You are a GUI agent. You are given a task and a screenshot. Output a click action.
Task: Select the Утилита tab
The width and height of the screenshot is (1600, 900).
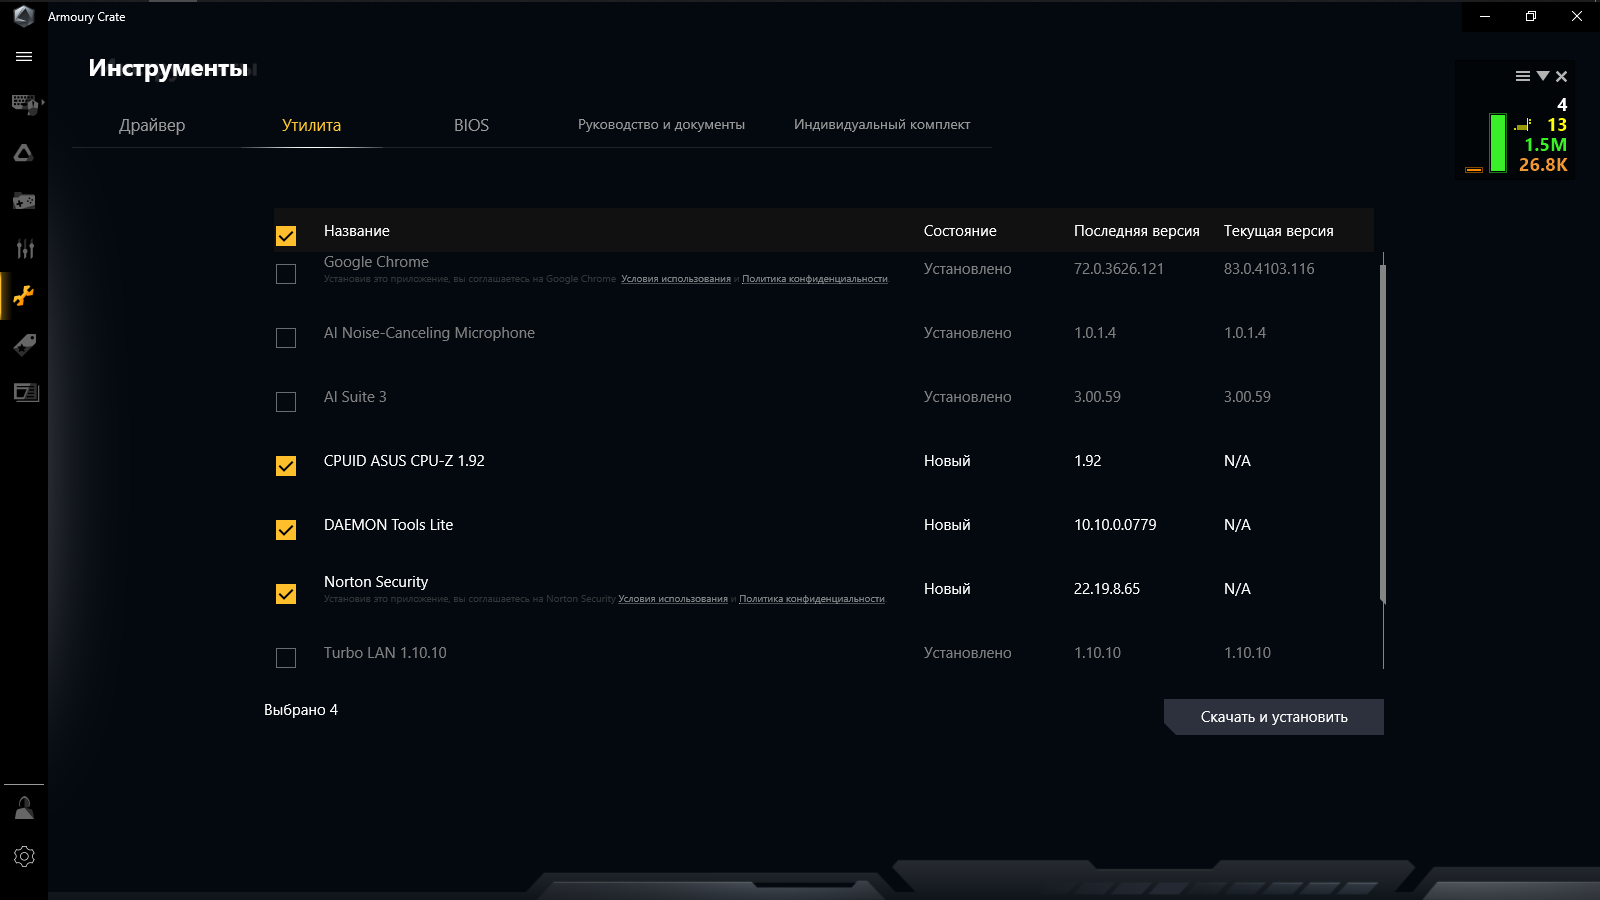pyautogui.click(x=311, y=125)
